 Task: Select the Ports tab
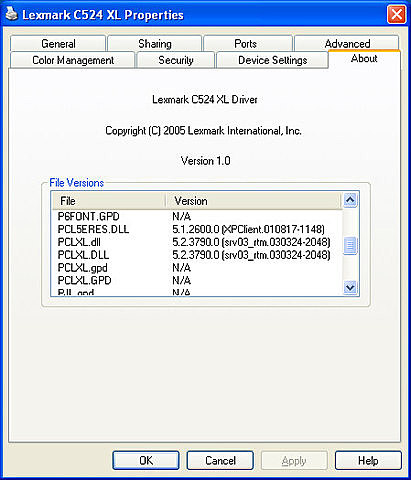pyautogui.click(x=248, y=44)
